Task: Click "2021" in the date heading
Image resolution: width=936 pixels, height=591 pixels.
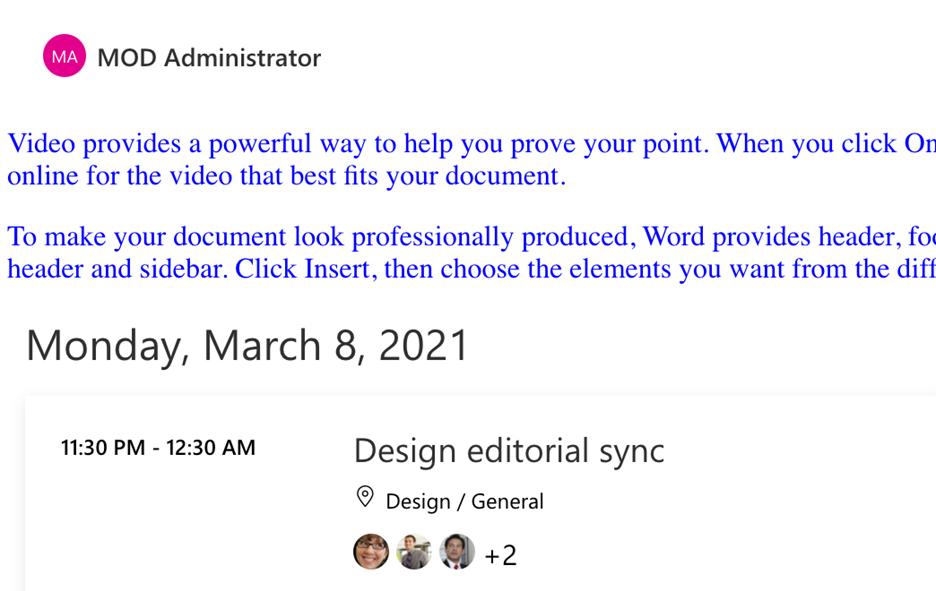Action: [423, 346]
